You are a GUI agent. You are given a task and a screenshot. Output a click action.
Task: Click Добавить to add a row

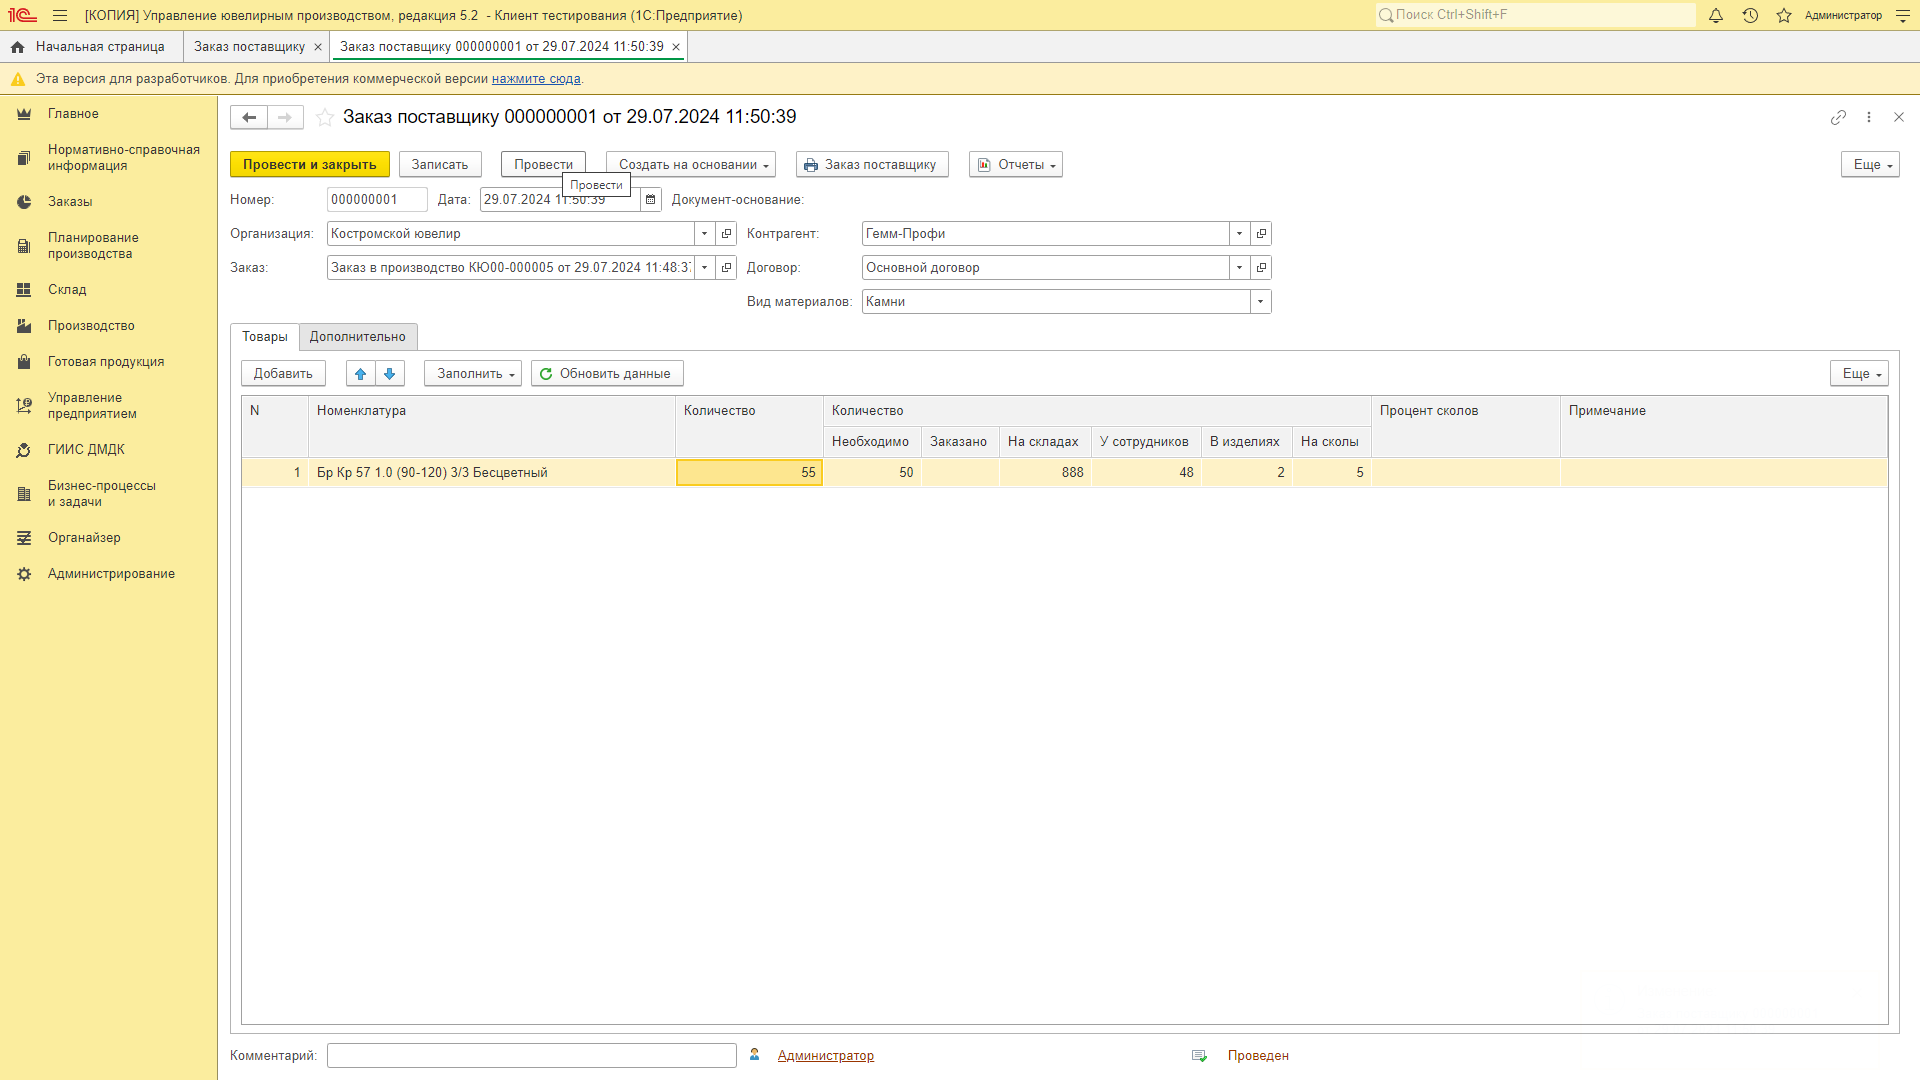point(283,374)
